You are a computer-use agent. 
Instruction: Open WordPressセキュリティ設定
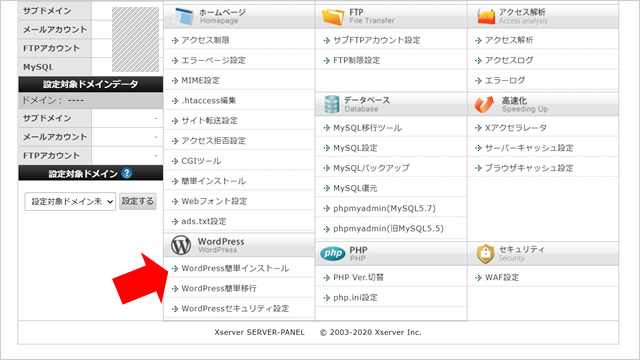(235, 309)
